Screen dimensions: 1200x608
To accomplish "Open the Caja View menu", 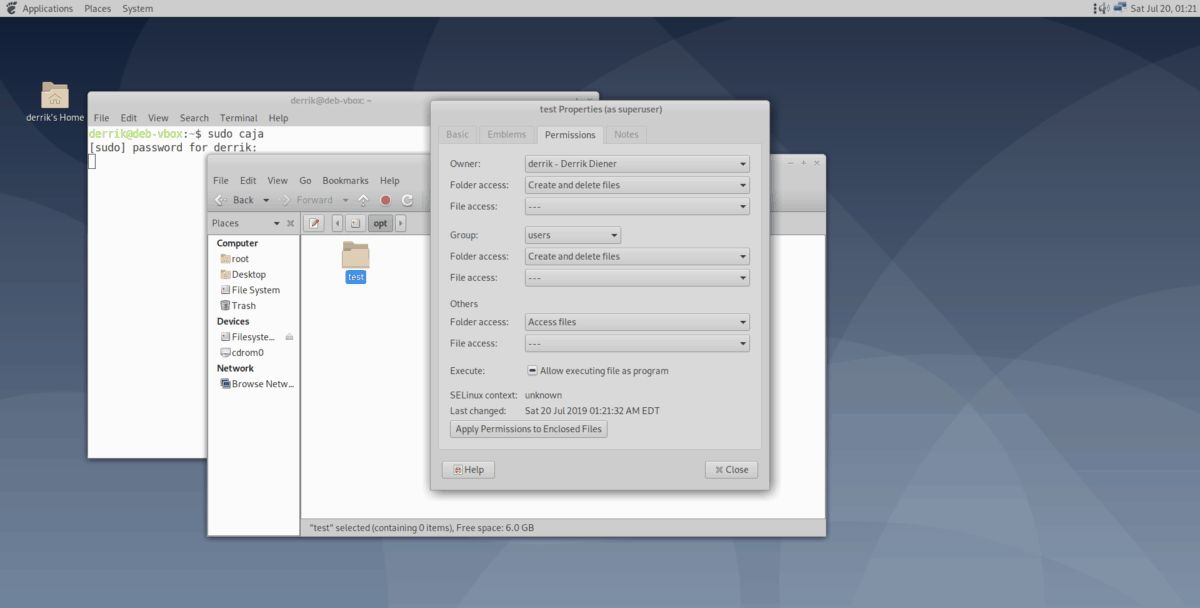I will click(x=277, y=181).
